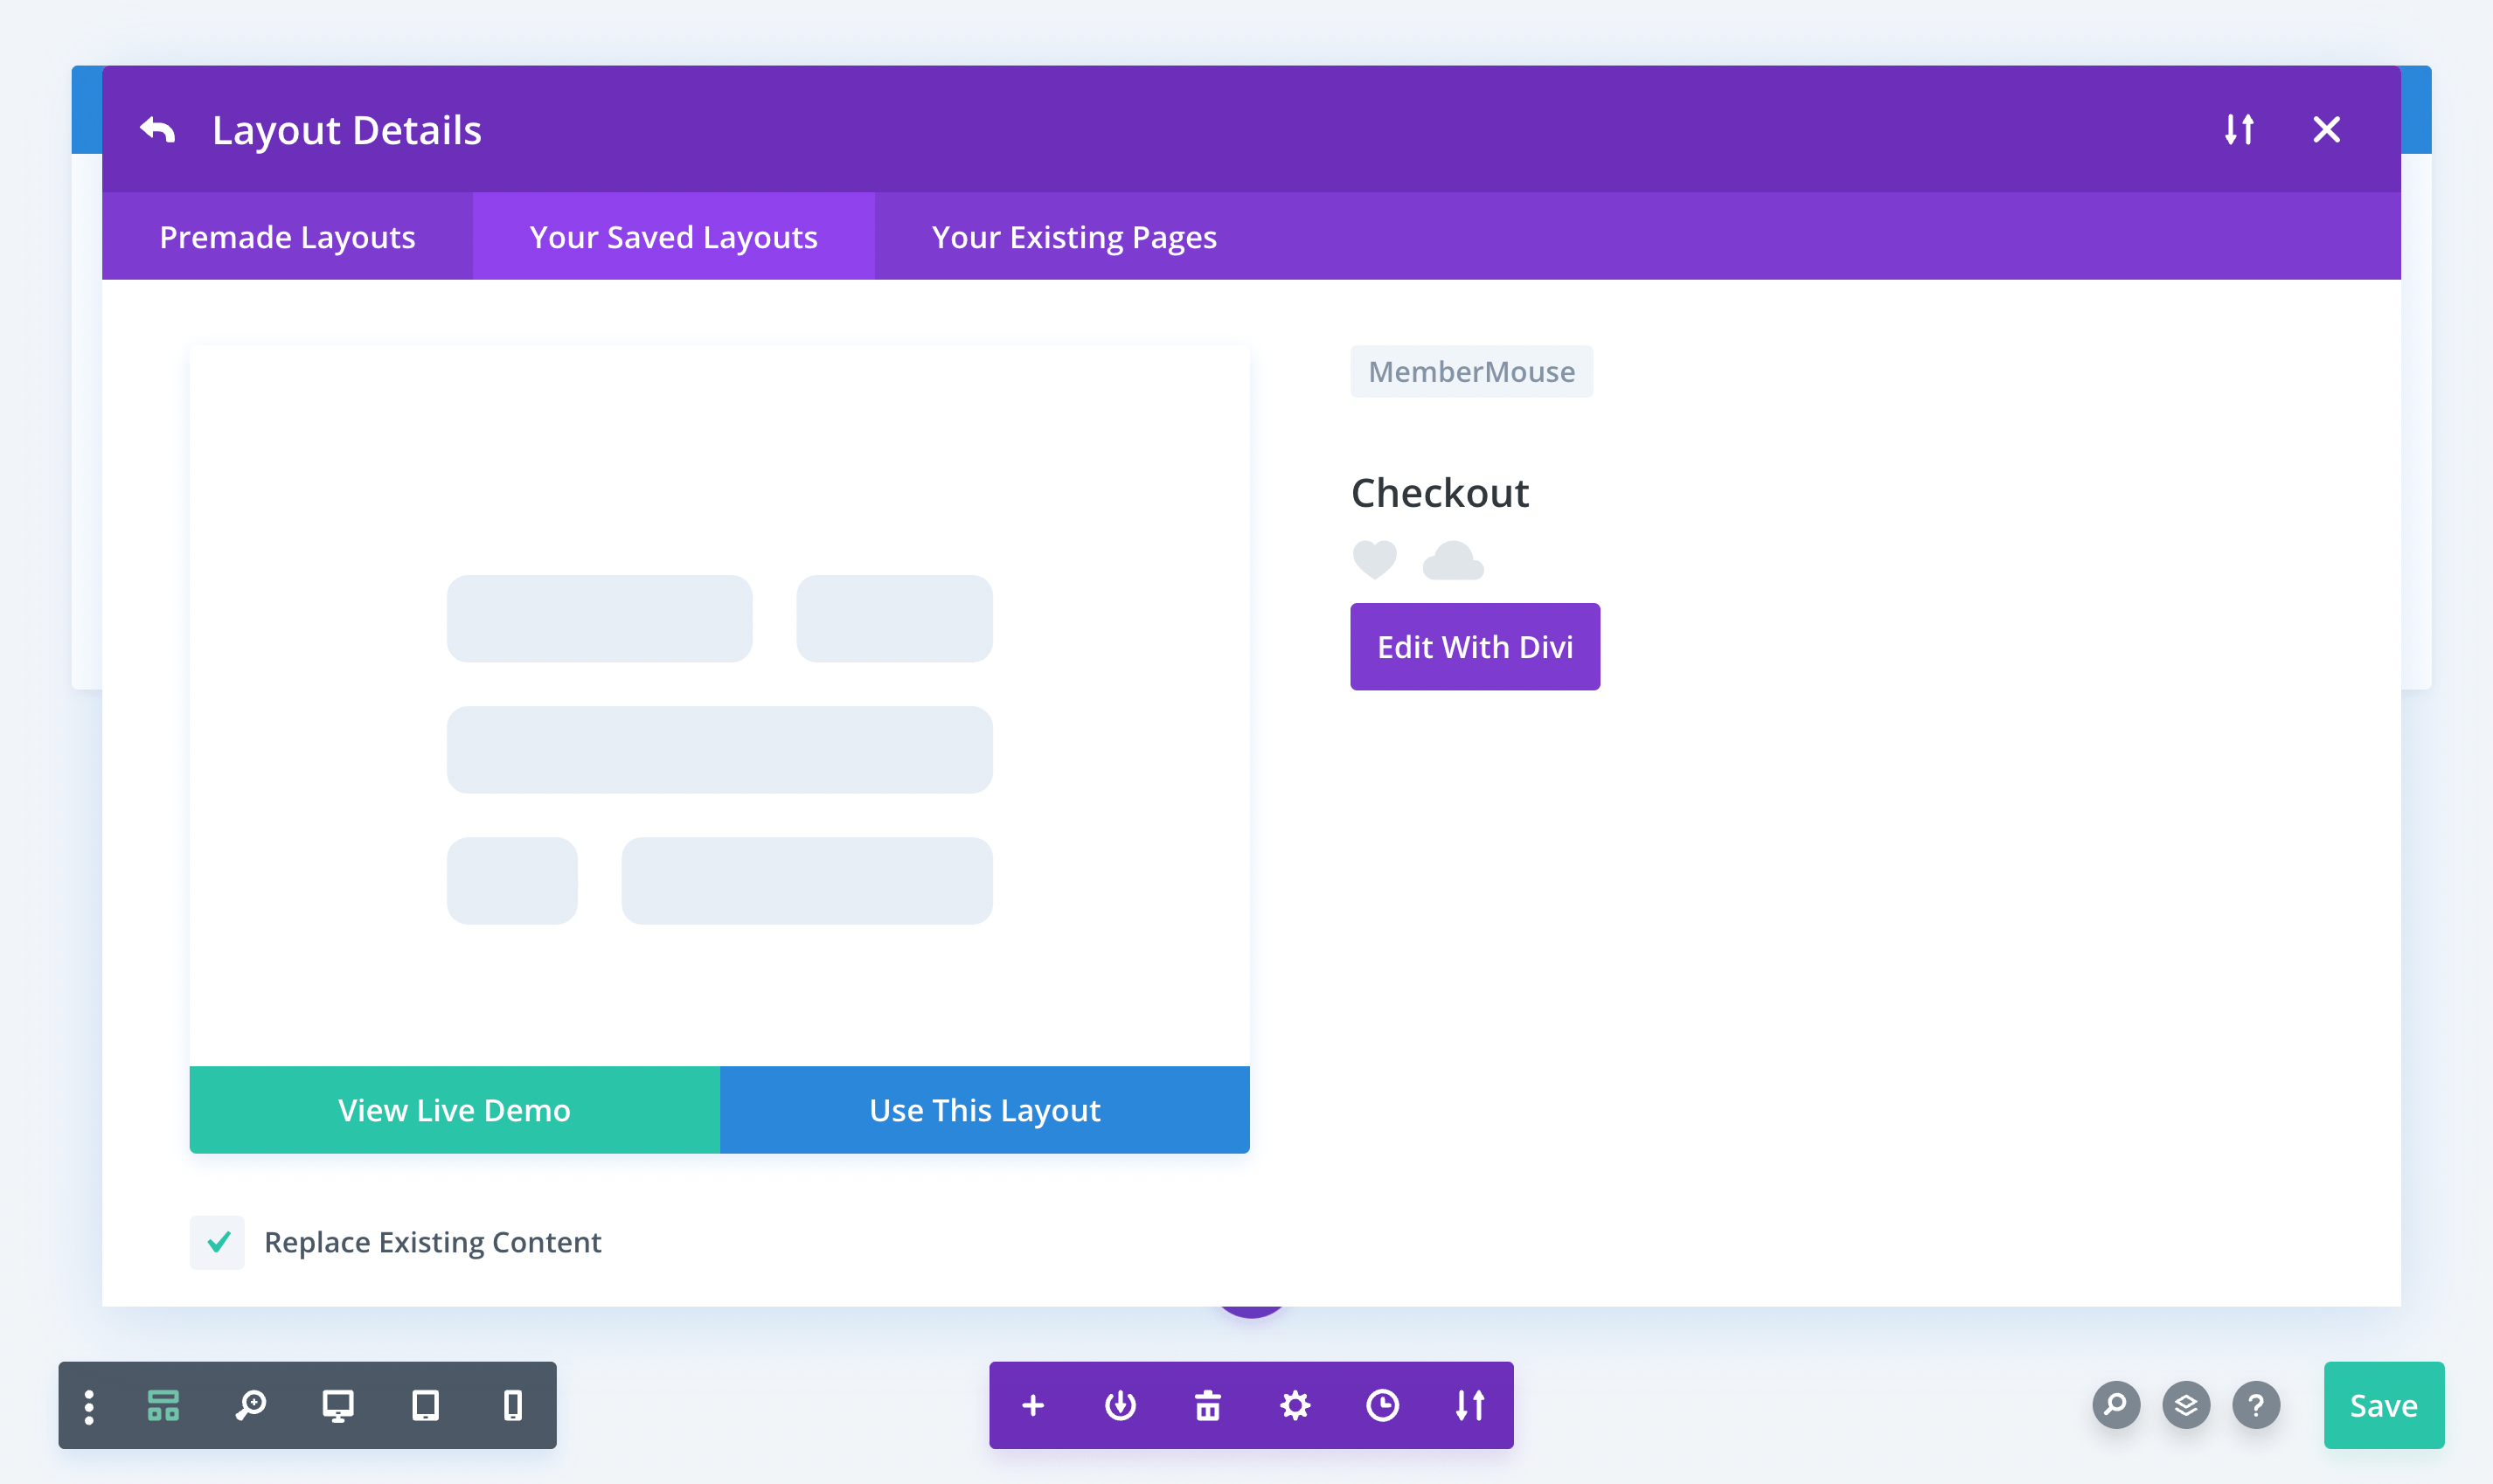The image size is (2493, 1484).
Task: Toggle the cloud save icon on layout
Action: 1452,562
